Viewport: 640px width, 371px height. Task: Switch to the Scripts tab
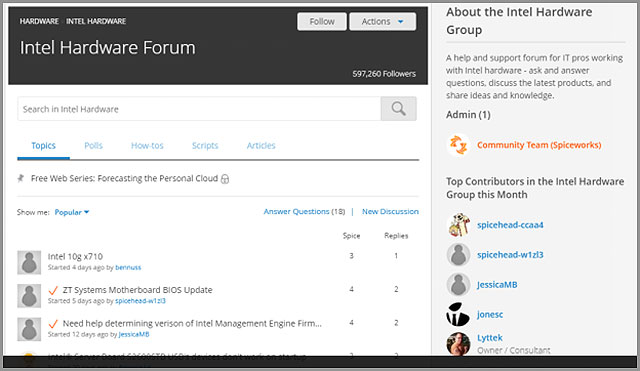click(205, 146)
